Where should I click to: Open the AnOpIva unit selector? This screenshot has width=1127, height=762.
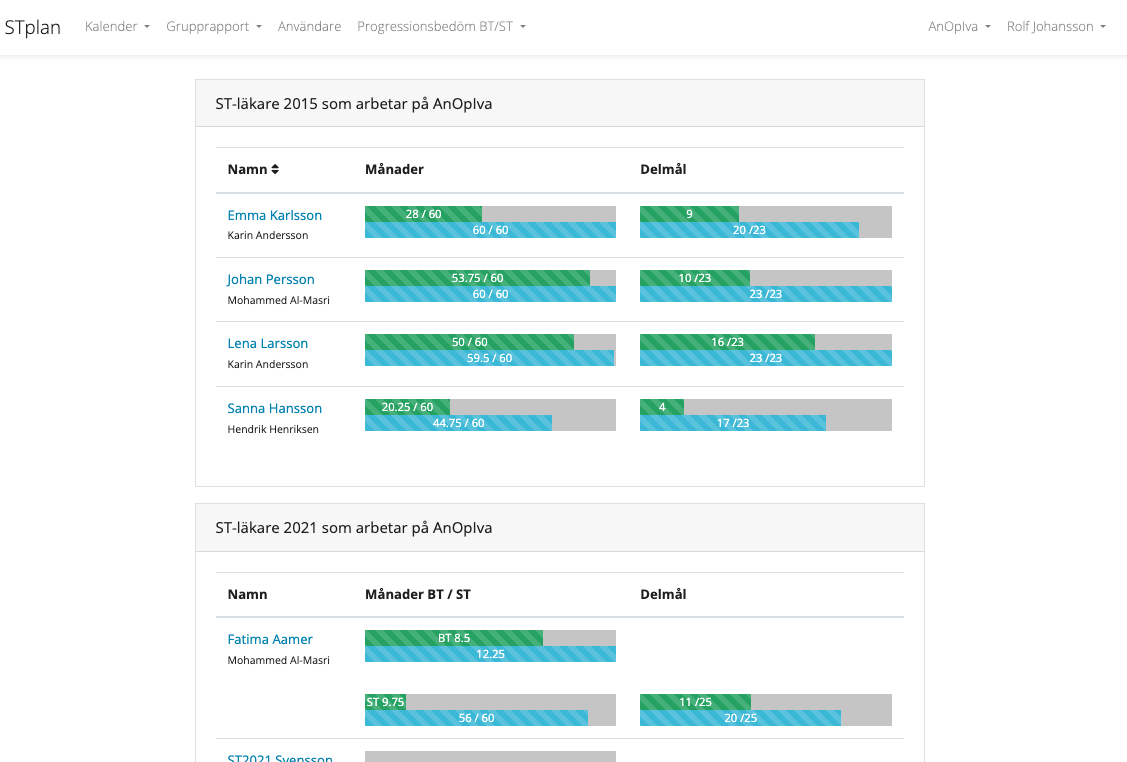(958, 26)
